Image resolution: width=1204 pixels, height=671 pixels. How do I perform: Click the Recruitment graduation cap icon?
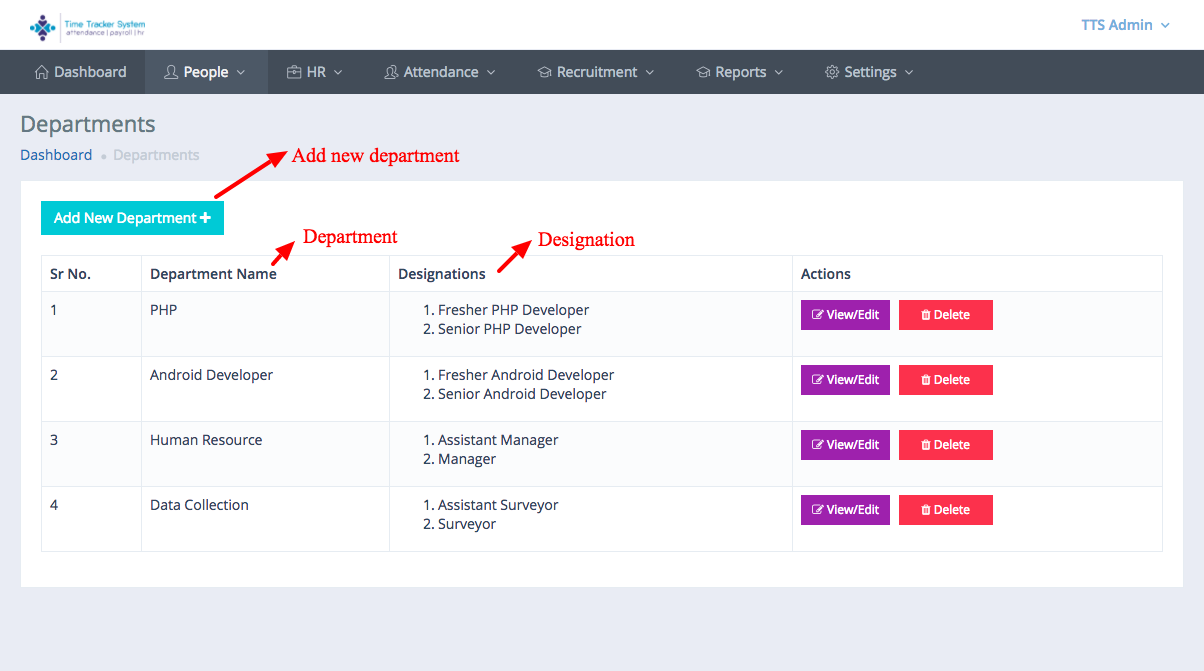544,72
